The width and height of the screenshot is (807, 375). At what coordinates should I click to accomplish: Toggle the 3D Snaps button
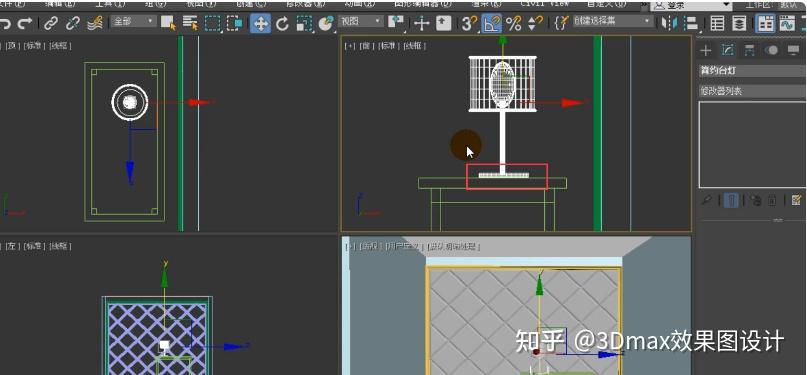[468, 23]
